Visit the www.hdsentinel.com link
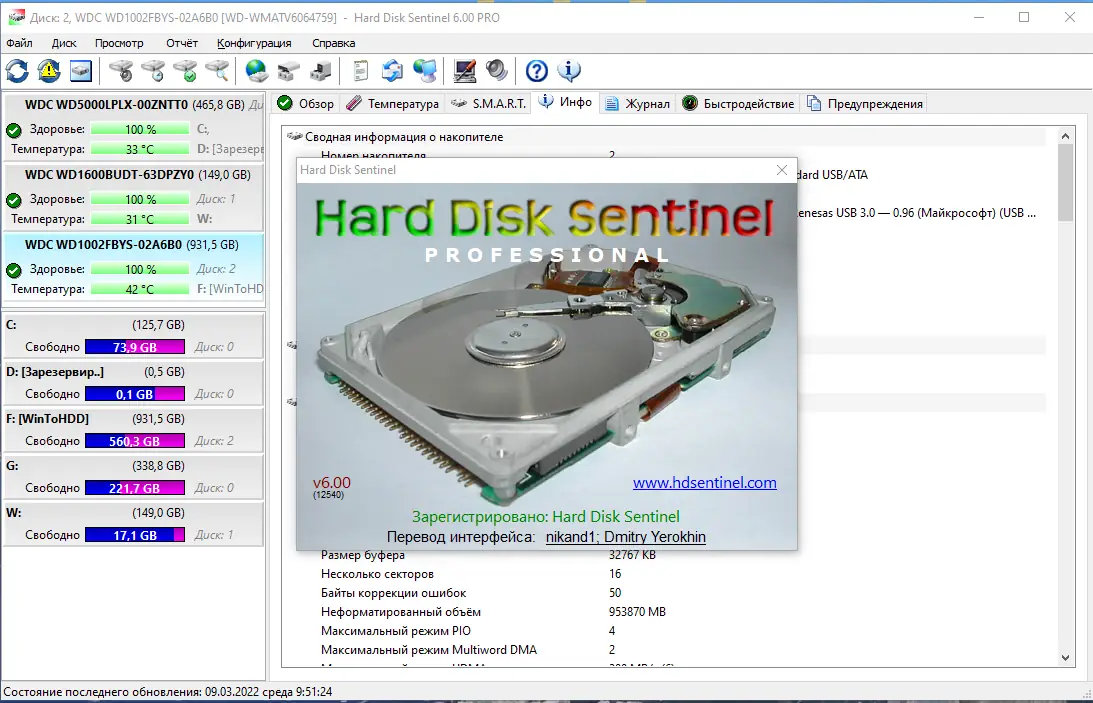This screenshot has height=703, width=1093. coord(706,482)
